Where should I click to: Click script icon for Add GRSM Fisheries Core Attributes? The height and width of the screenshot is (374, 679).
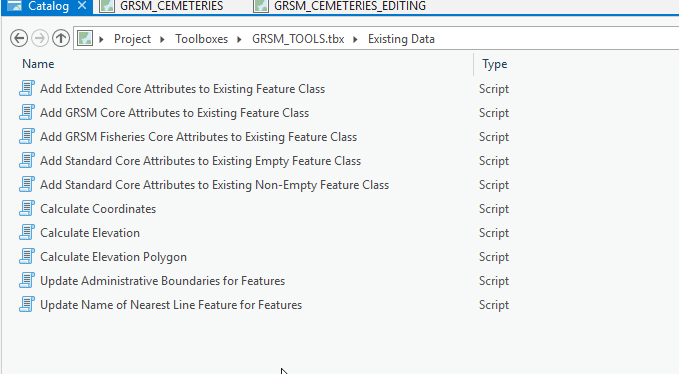[27, 136]
